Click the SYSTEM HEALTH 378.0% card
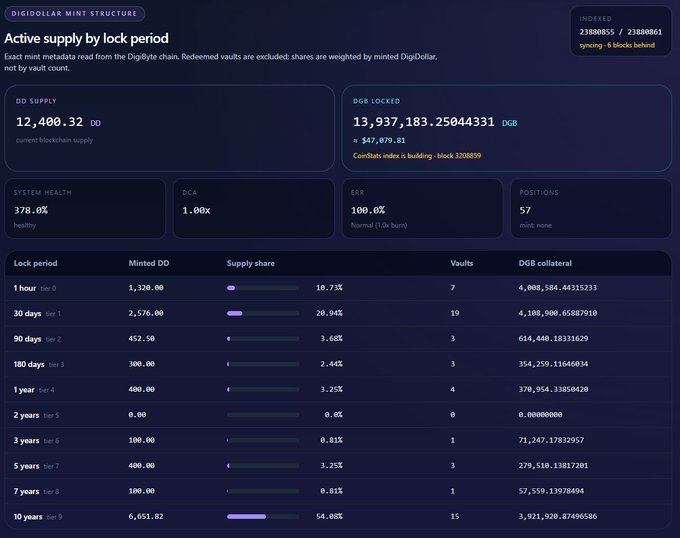 click(x=85, y=209)
